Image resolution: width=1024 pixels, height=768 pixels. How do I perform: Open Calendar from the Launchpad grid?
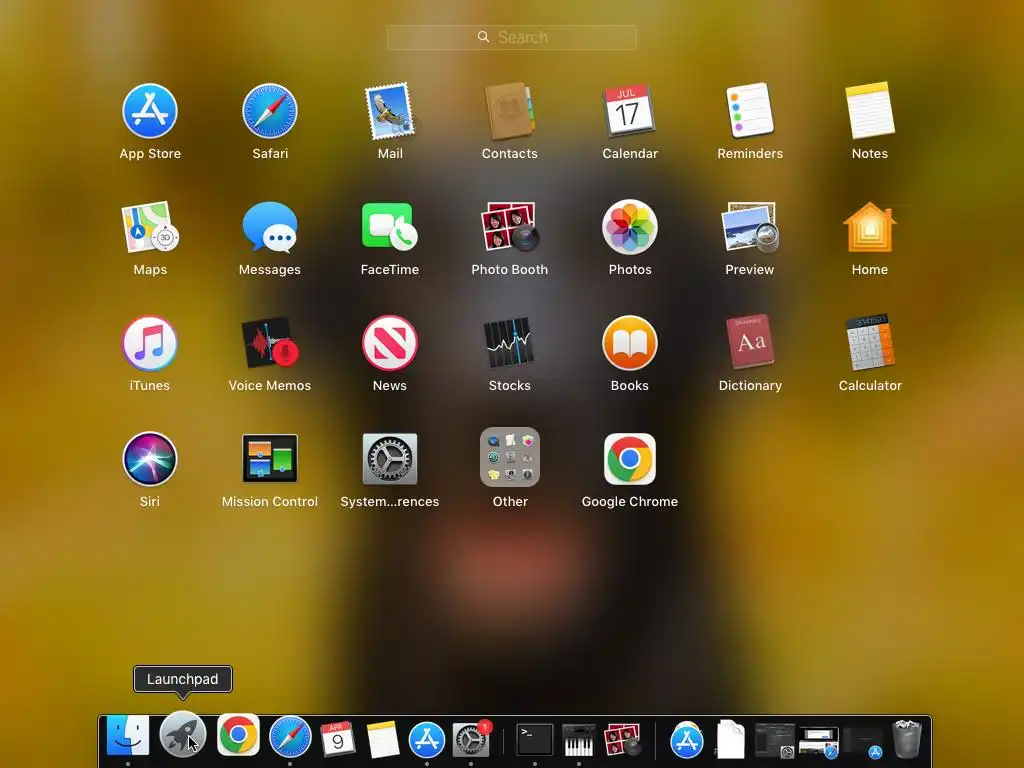pyautogui.click(x=630, y=111)
